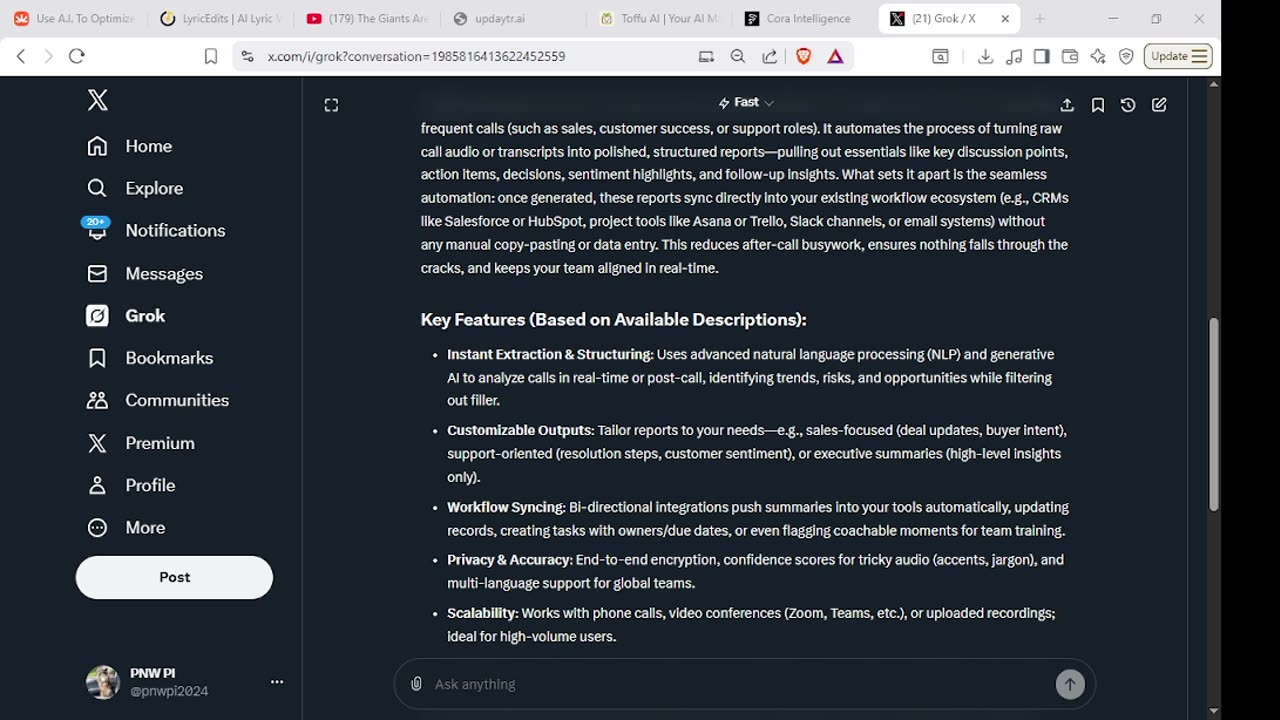The width and height of the screenshot is (1280, 720).
Task: Switch to The Giants Are YouTube tab
Action: click(368, 19)
